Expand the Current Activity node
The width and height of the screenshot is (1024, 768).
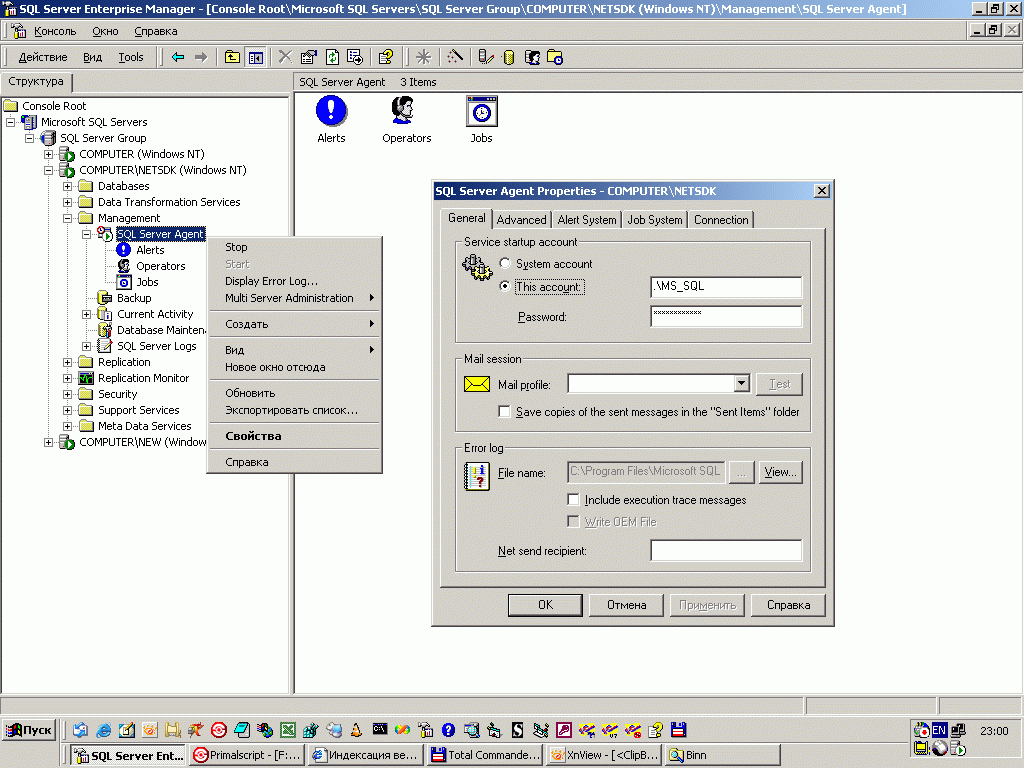(86, 314)
